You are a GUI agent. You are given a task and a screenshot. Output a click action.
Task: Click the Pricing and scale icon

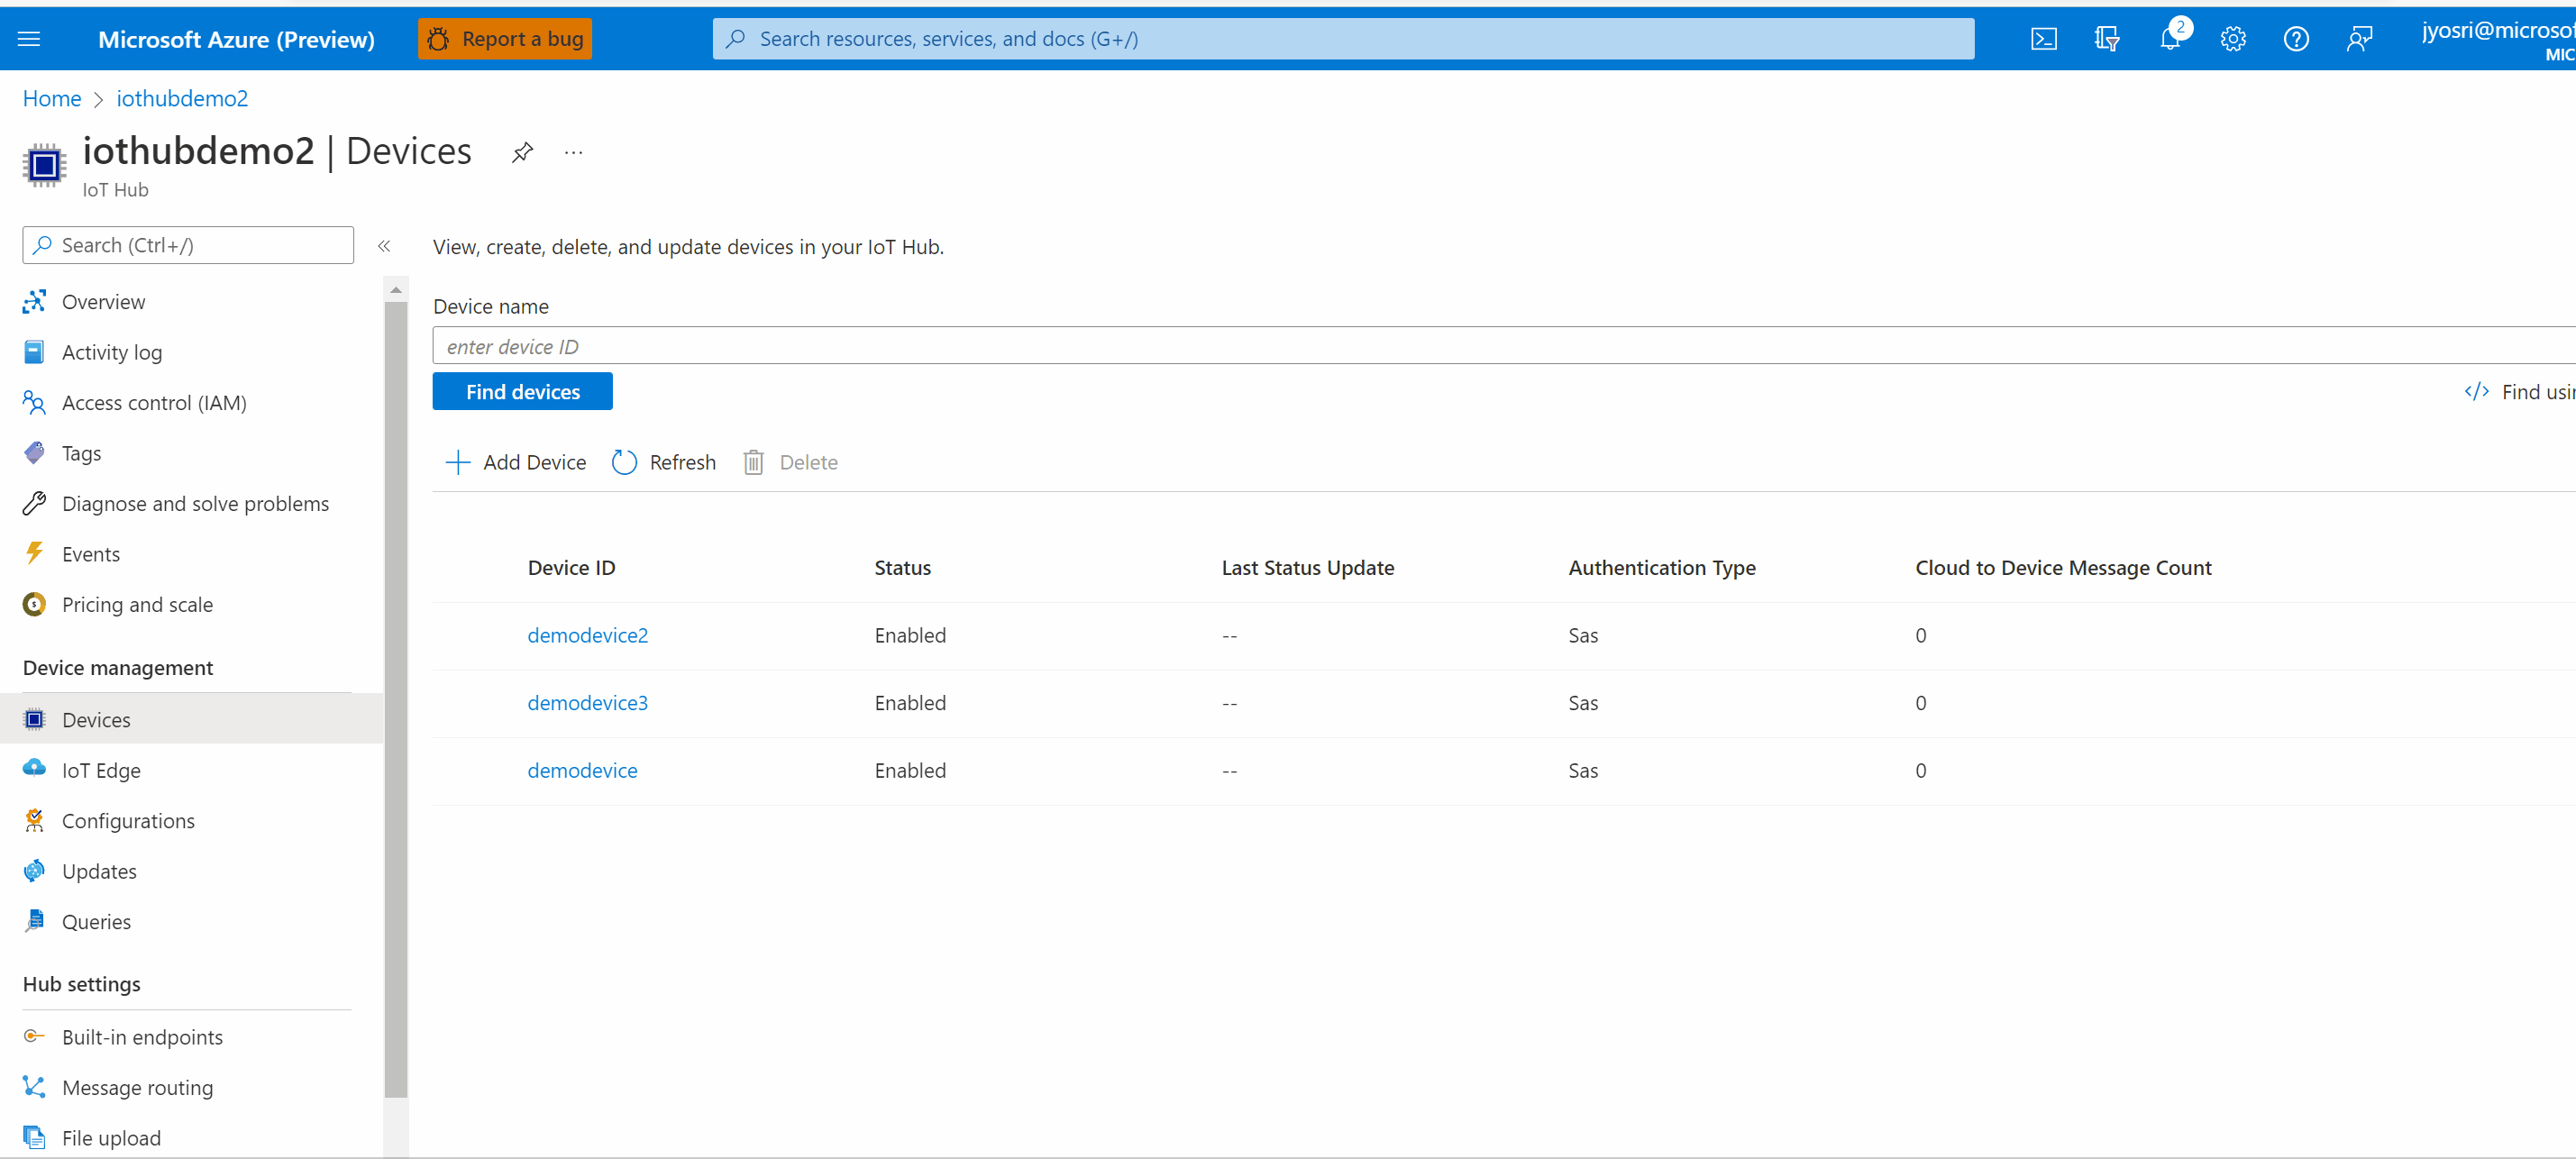(34, 603)
